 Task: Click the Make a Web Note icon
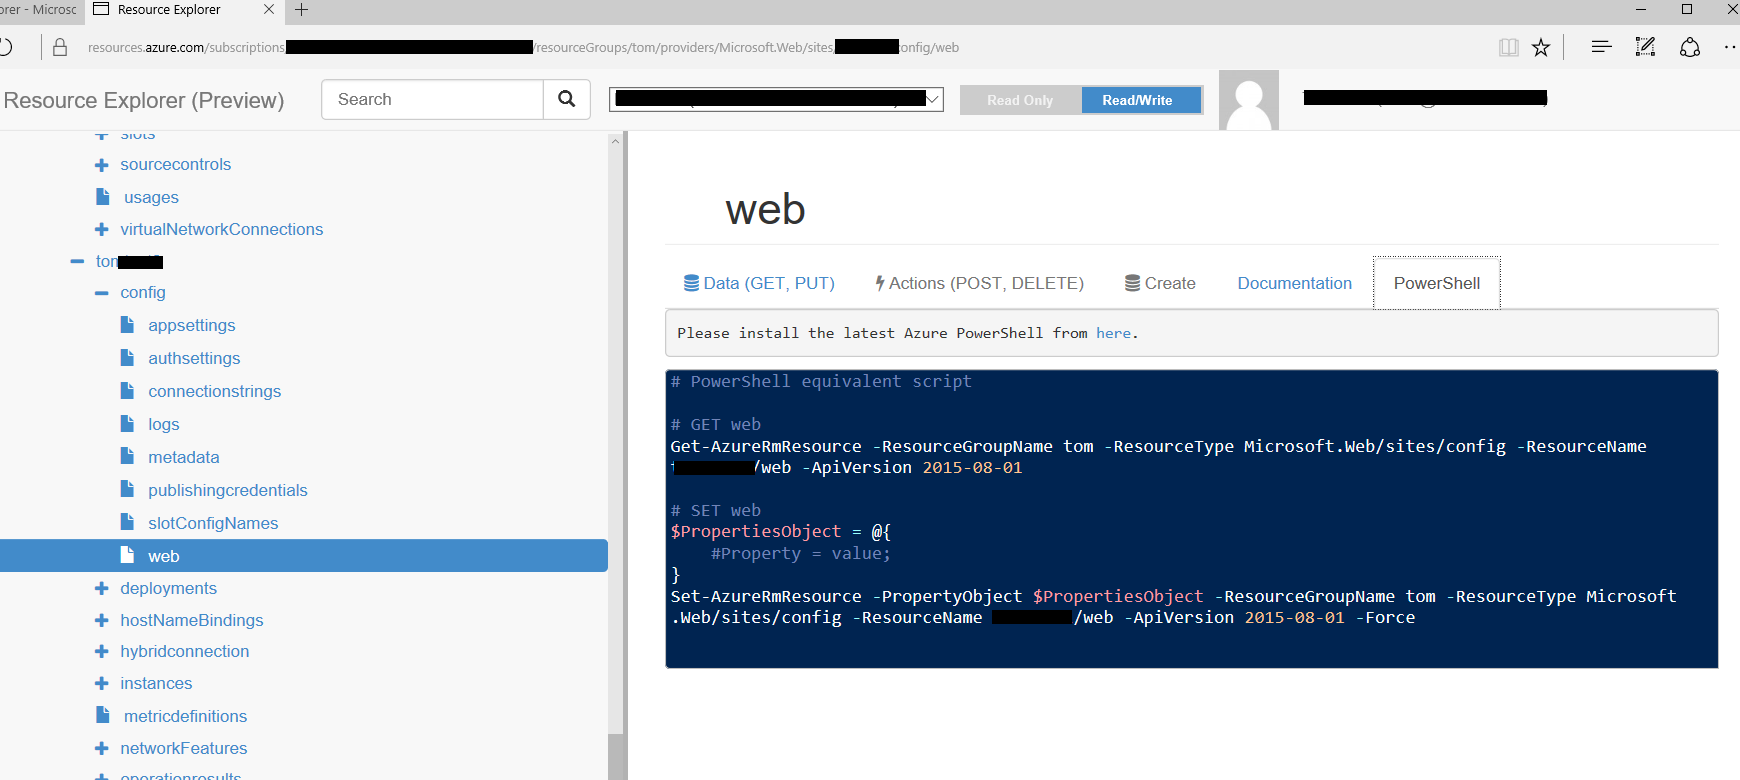1645,47
